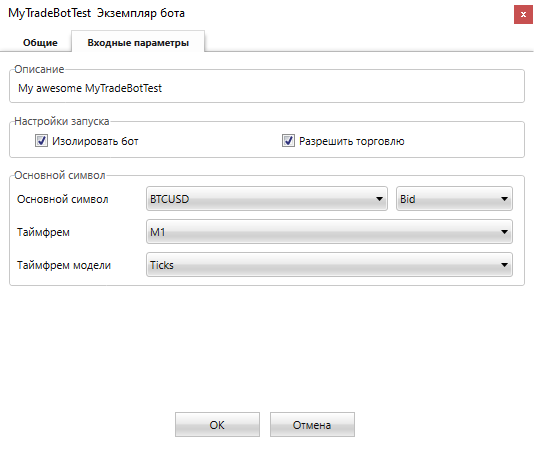Expand the Bid price type dropdown
The image size is (536, 452).
[x=454, y=199]
